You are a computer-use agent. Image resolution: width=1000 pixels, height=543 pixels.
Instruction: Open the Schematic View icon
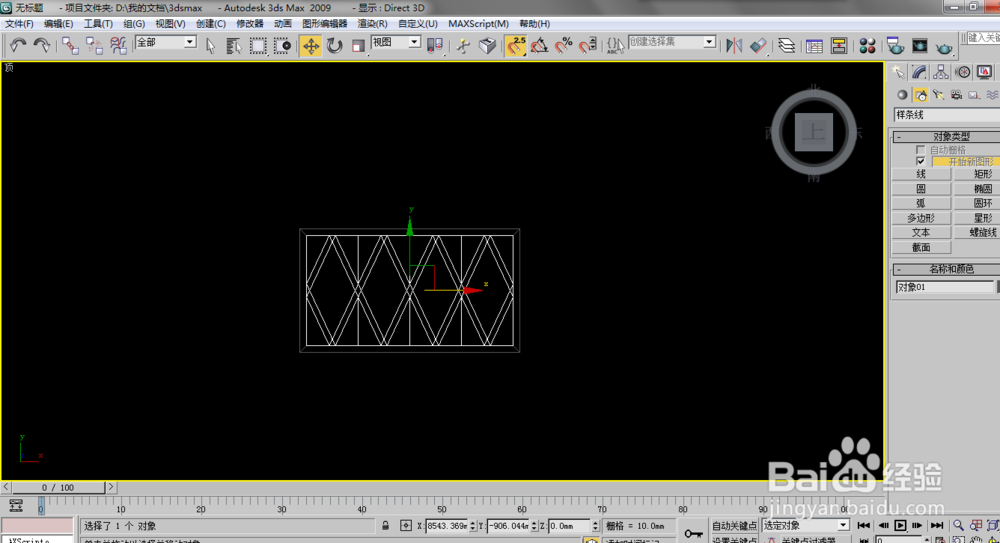[x=839, y=45]
